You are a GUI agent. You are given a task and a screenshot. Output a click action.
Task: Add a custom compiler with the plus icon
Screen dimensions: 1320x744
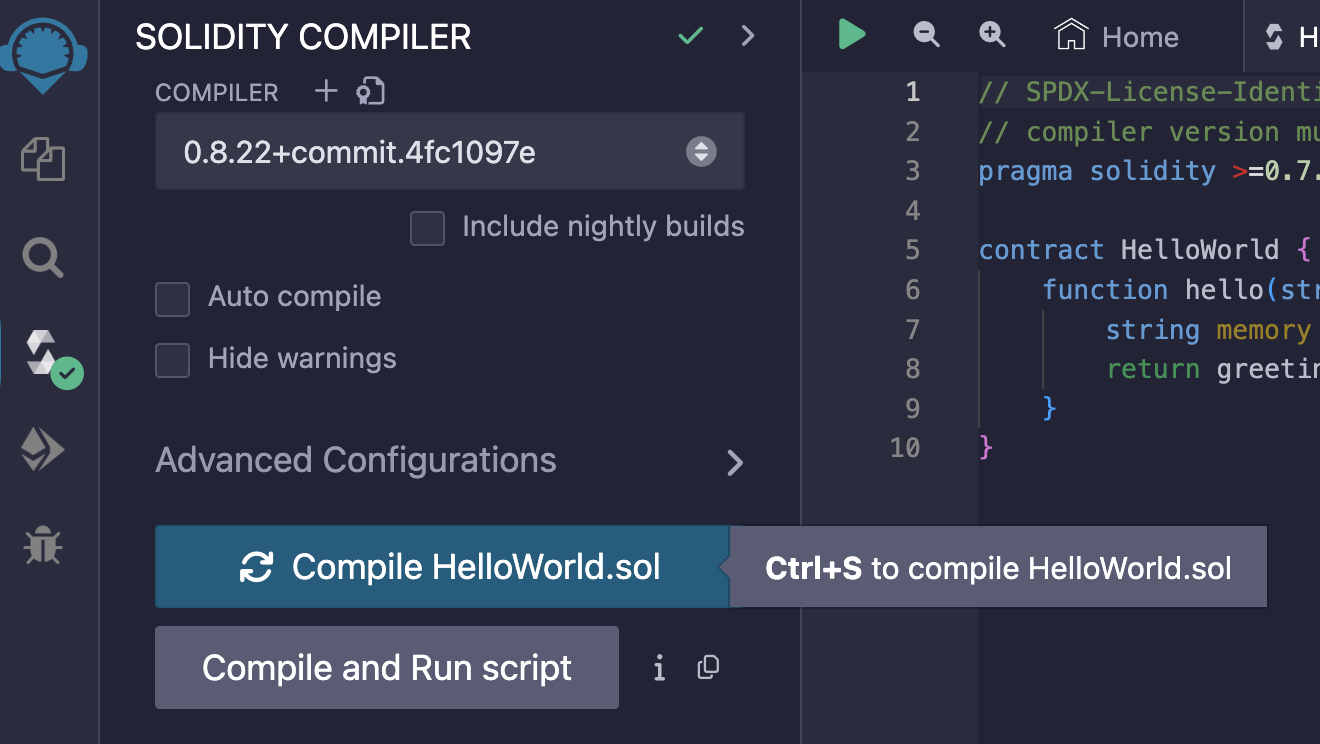click(326, 91)
